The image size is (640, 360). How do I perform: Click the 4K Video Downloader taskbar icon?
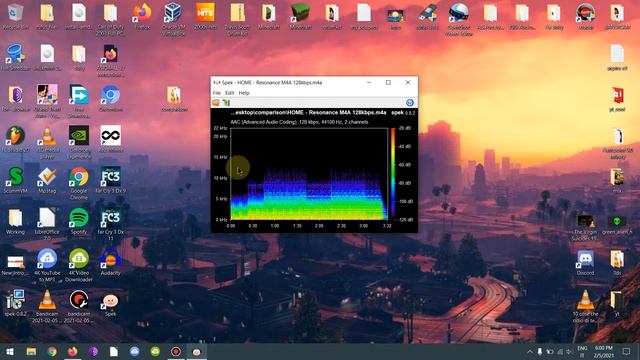(155, 351)
